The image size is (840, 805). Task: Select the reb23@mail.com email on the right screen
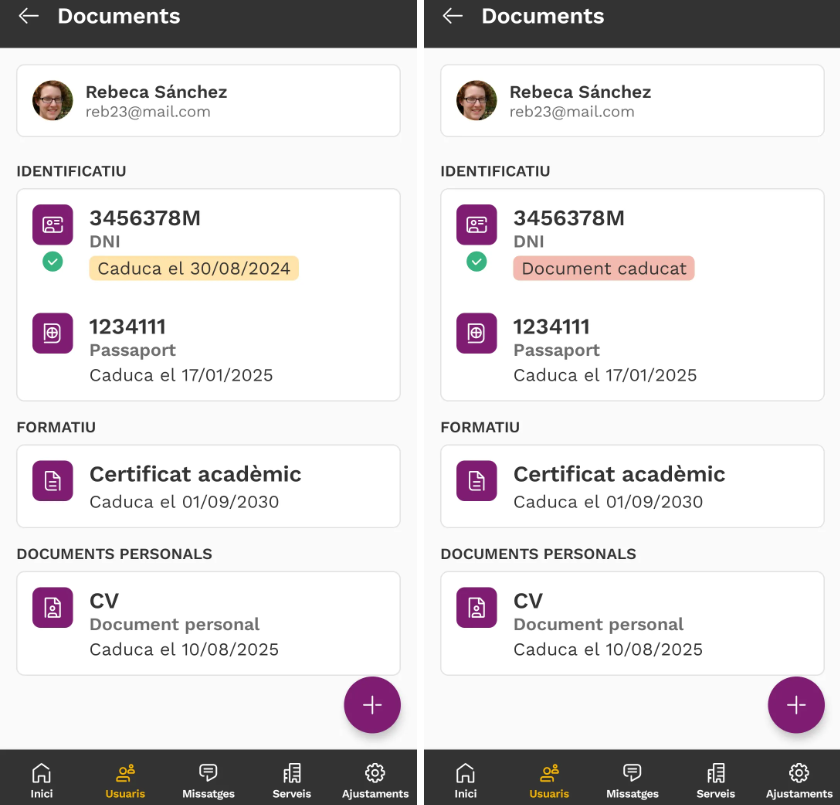pos(571,112)
